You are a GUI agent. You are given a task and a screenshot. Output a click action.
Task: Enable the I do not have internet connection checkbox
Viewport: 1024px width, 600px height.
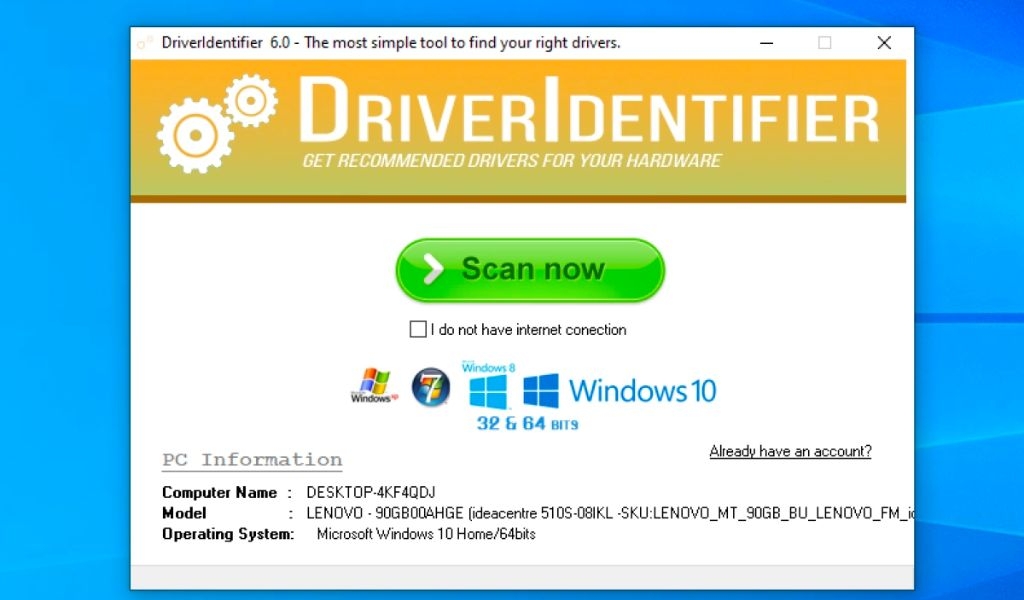tap(417, 329)
